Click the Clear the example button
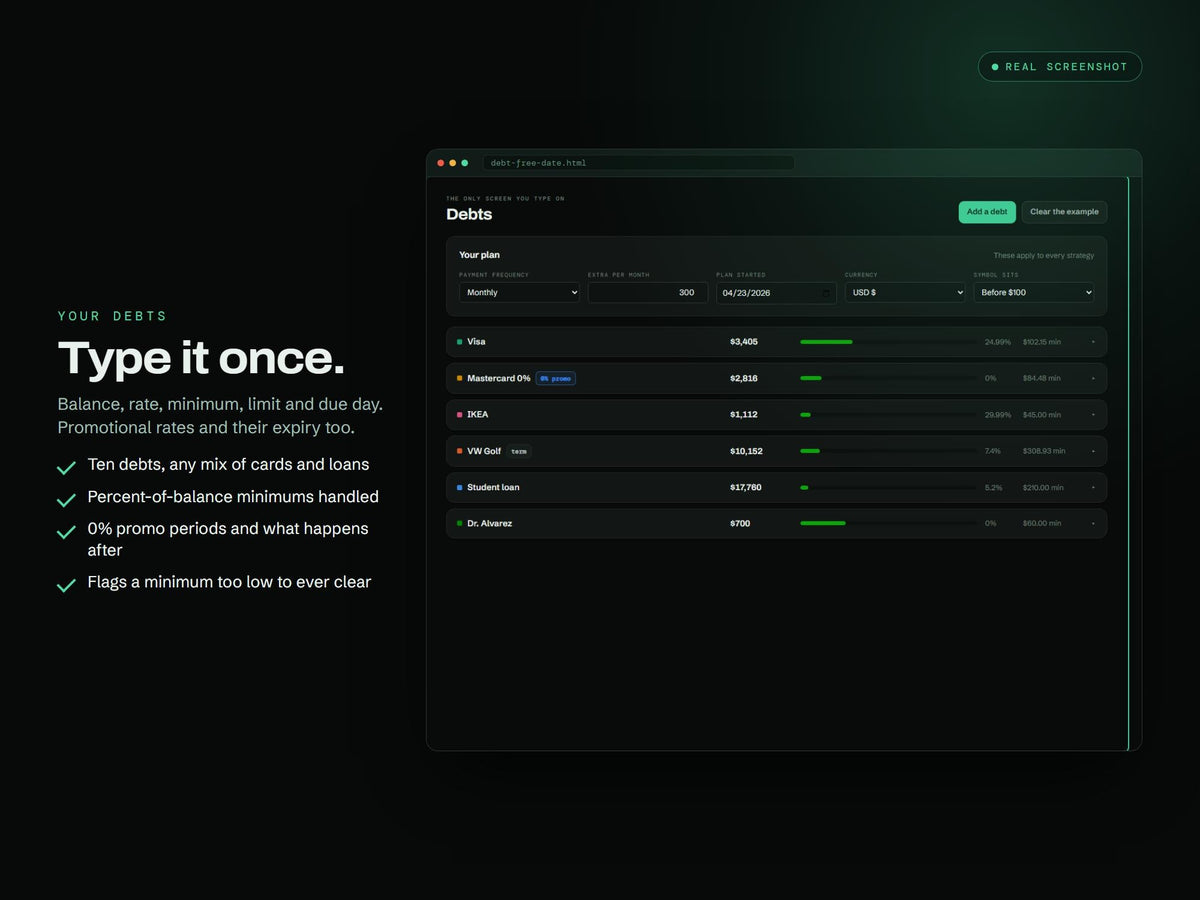 [1064, 212]
